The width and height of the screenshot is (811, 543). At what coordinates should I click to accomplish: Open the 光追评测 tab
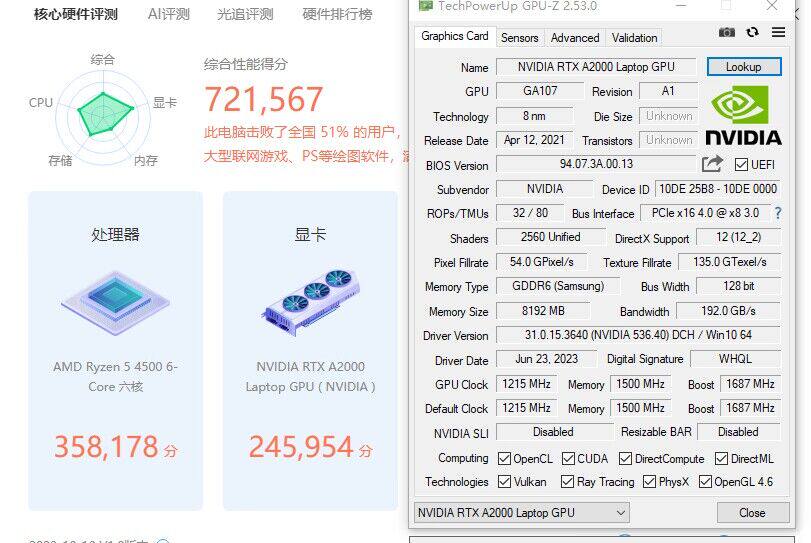[245, 14]
